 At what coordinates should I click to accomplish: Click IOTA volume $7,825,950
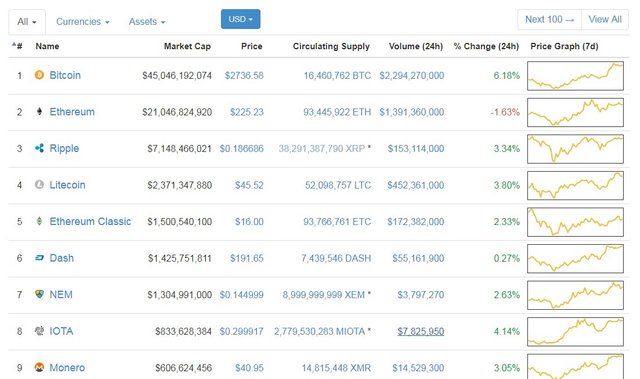coord(420,331)
